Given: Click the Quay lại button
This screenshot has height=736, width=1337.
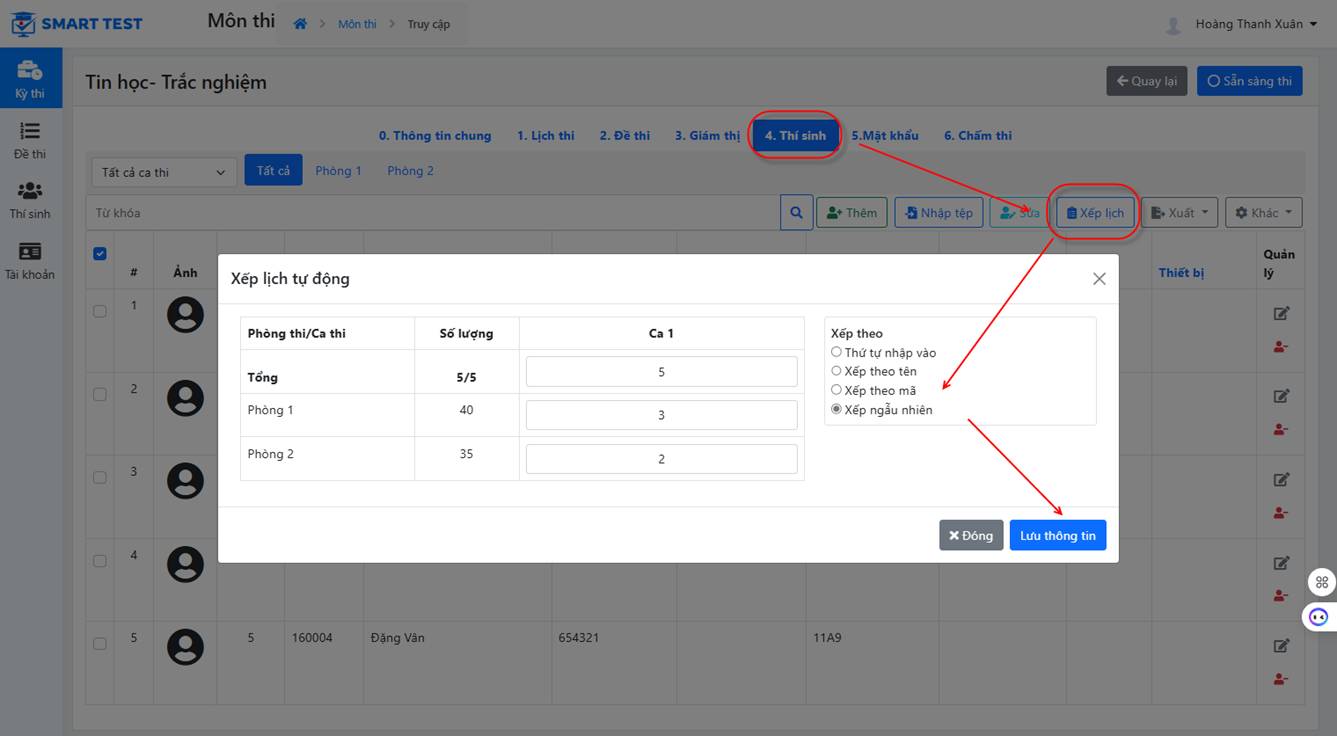Looking at the screenshot, I should pyautogui.click(x=1146, y=81).
